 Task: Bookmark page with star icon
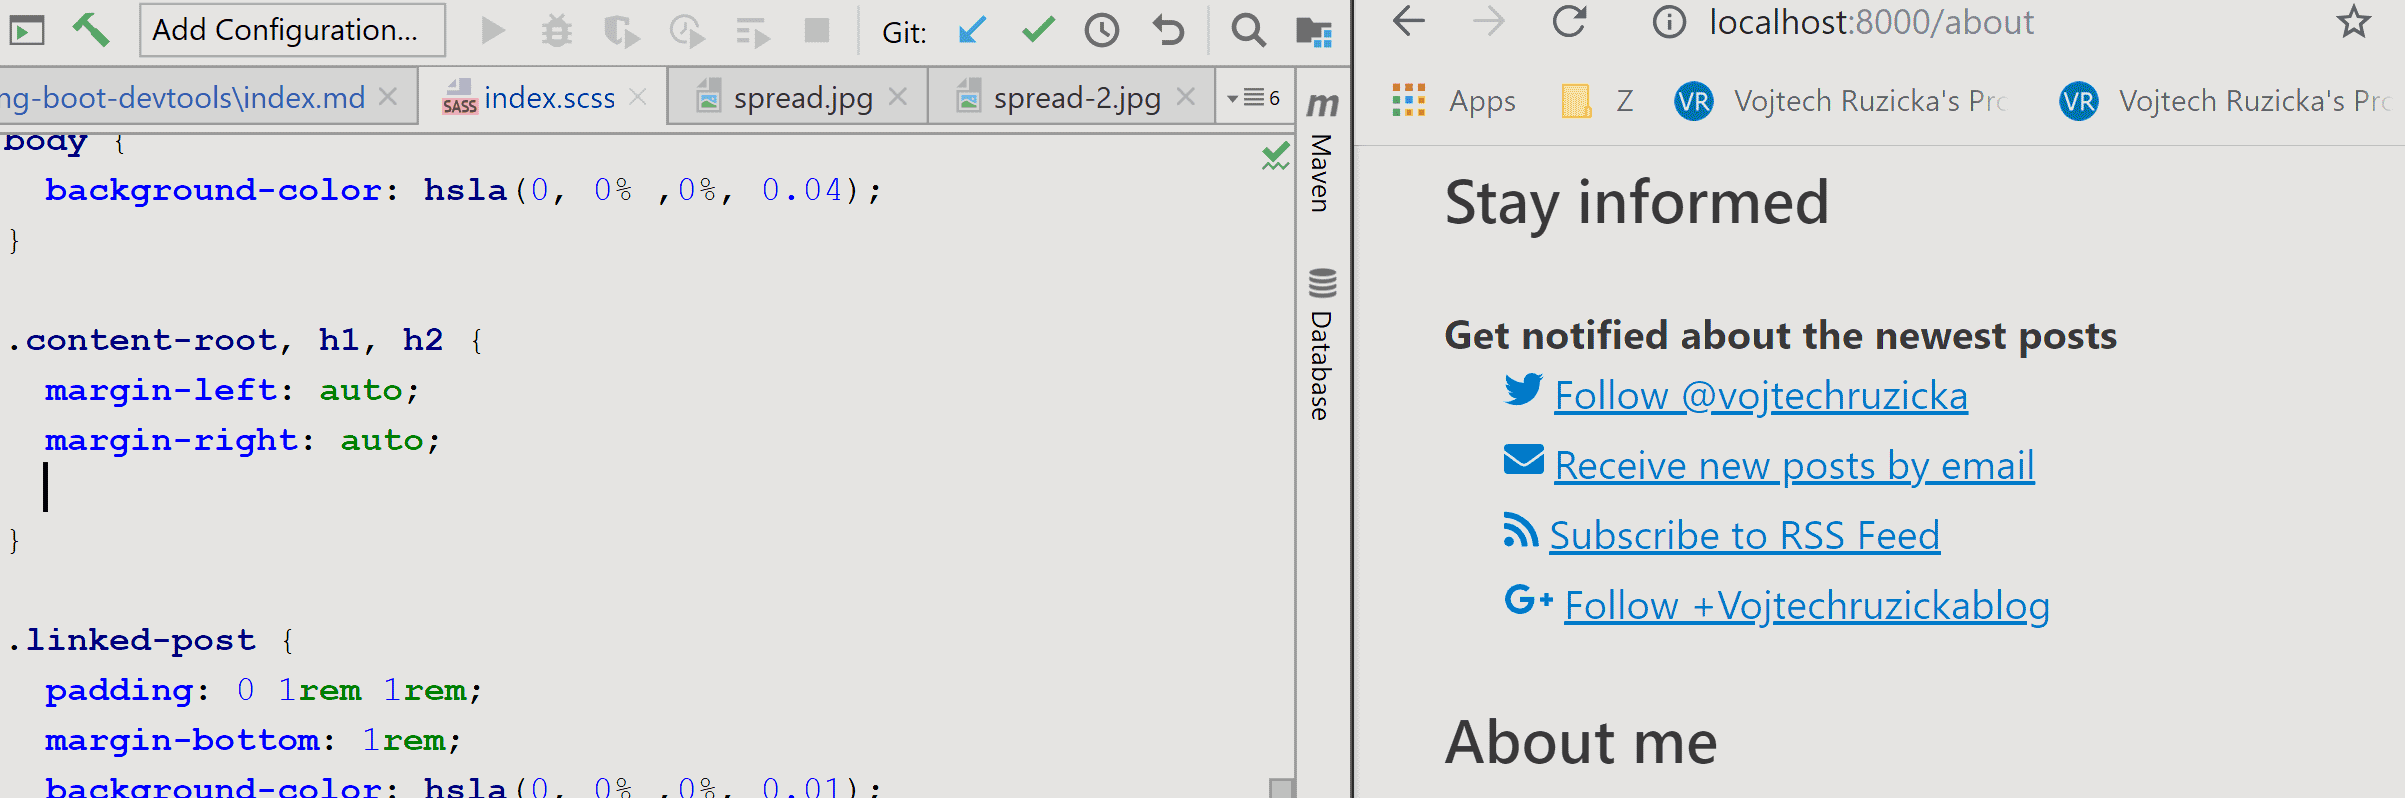(x=2353, y=22)
